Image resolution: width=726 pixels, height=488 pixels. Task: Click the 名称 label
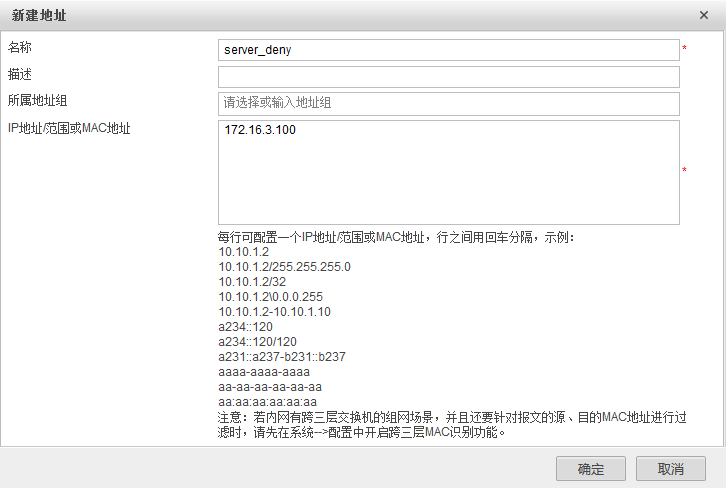coord(21,47)
